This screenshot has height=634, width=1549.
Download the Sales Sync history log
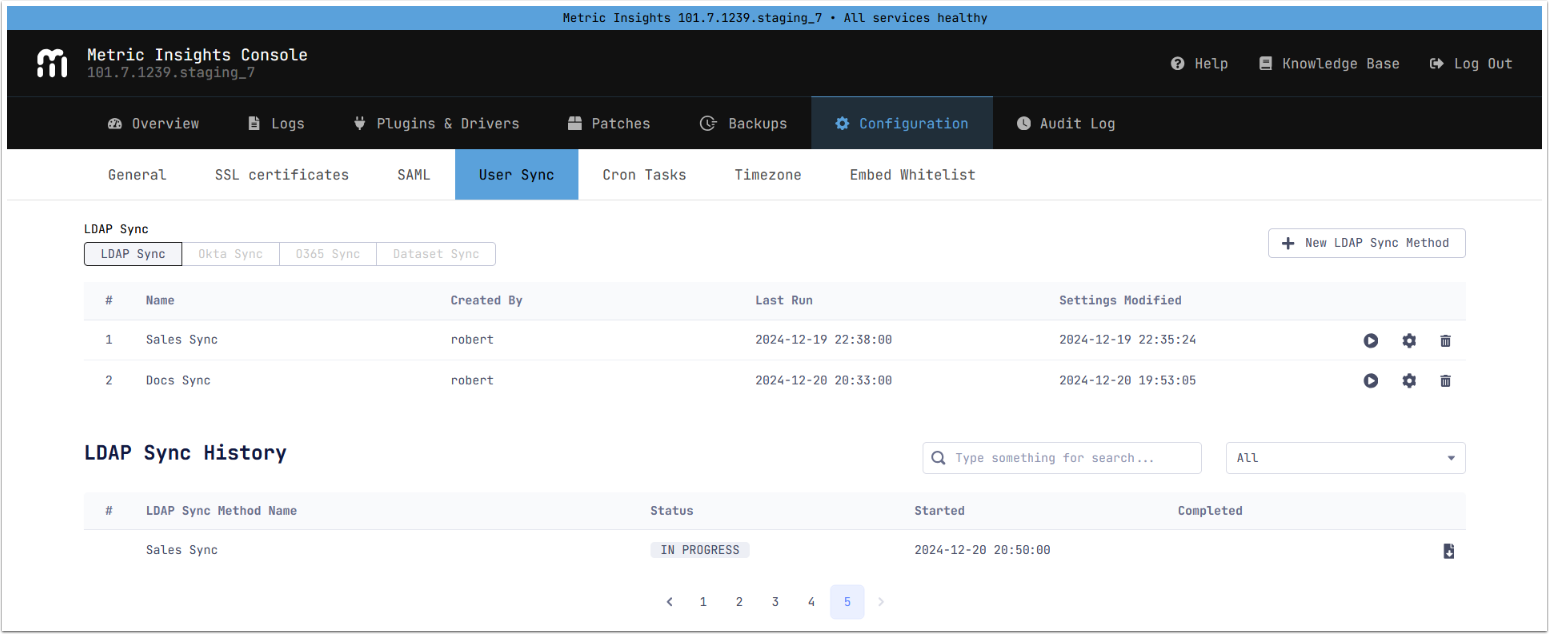click(x=1448, y=551)
